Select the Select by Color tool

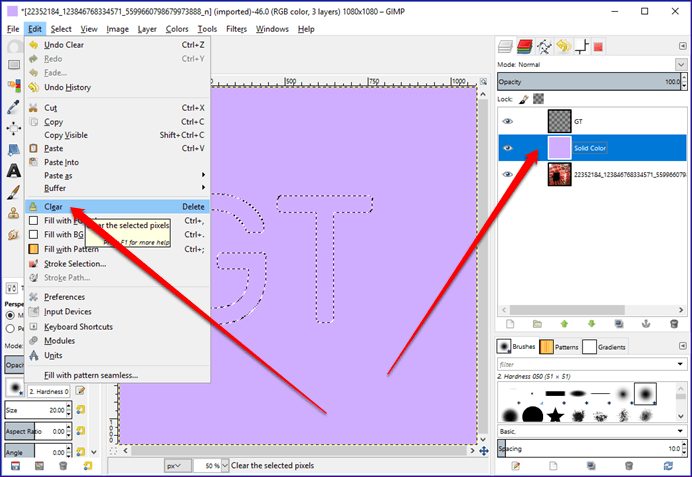point(14,86)
